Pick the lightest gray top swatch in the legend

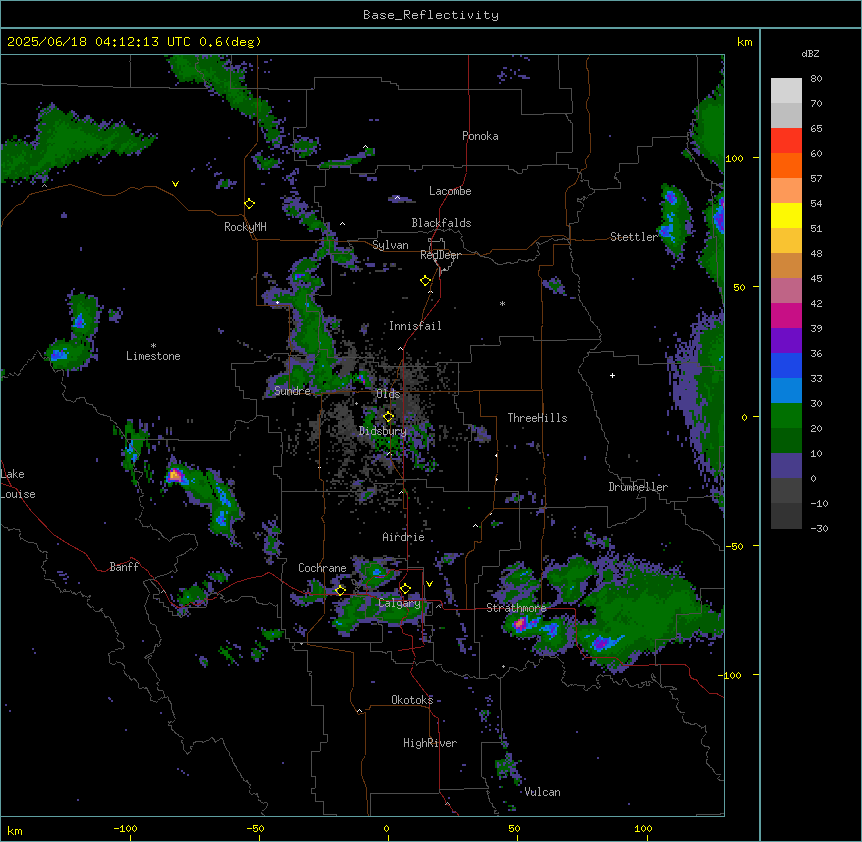(786, 91)
